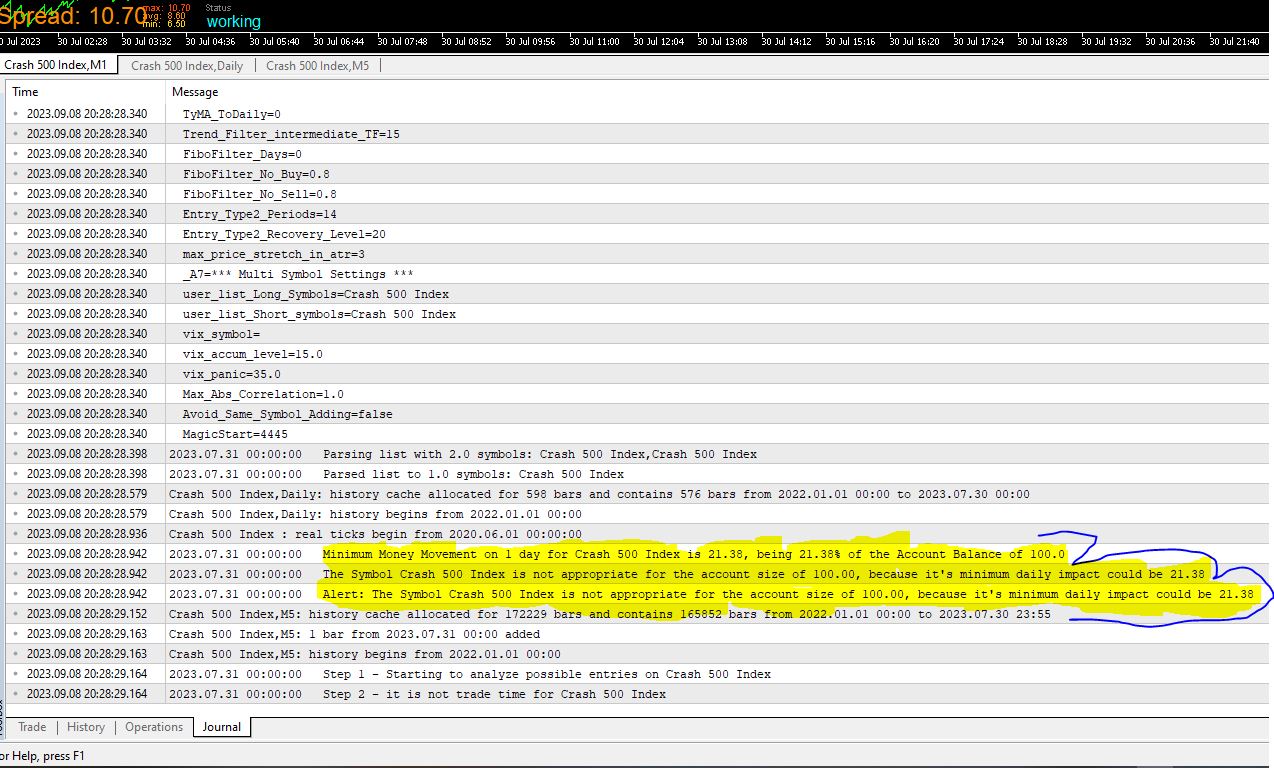The height and width of the screenshot is (768, 1274).
Task: Select the Trend_Filter_intermediate_TF=15 log row
Action: [x=638, y=134]
